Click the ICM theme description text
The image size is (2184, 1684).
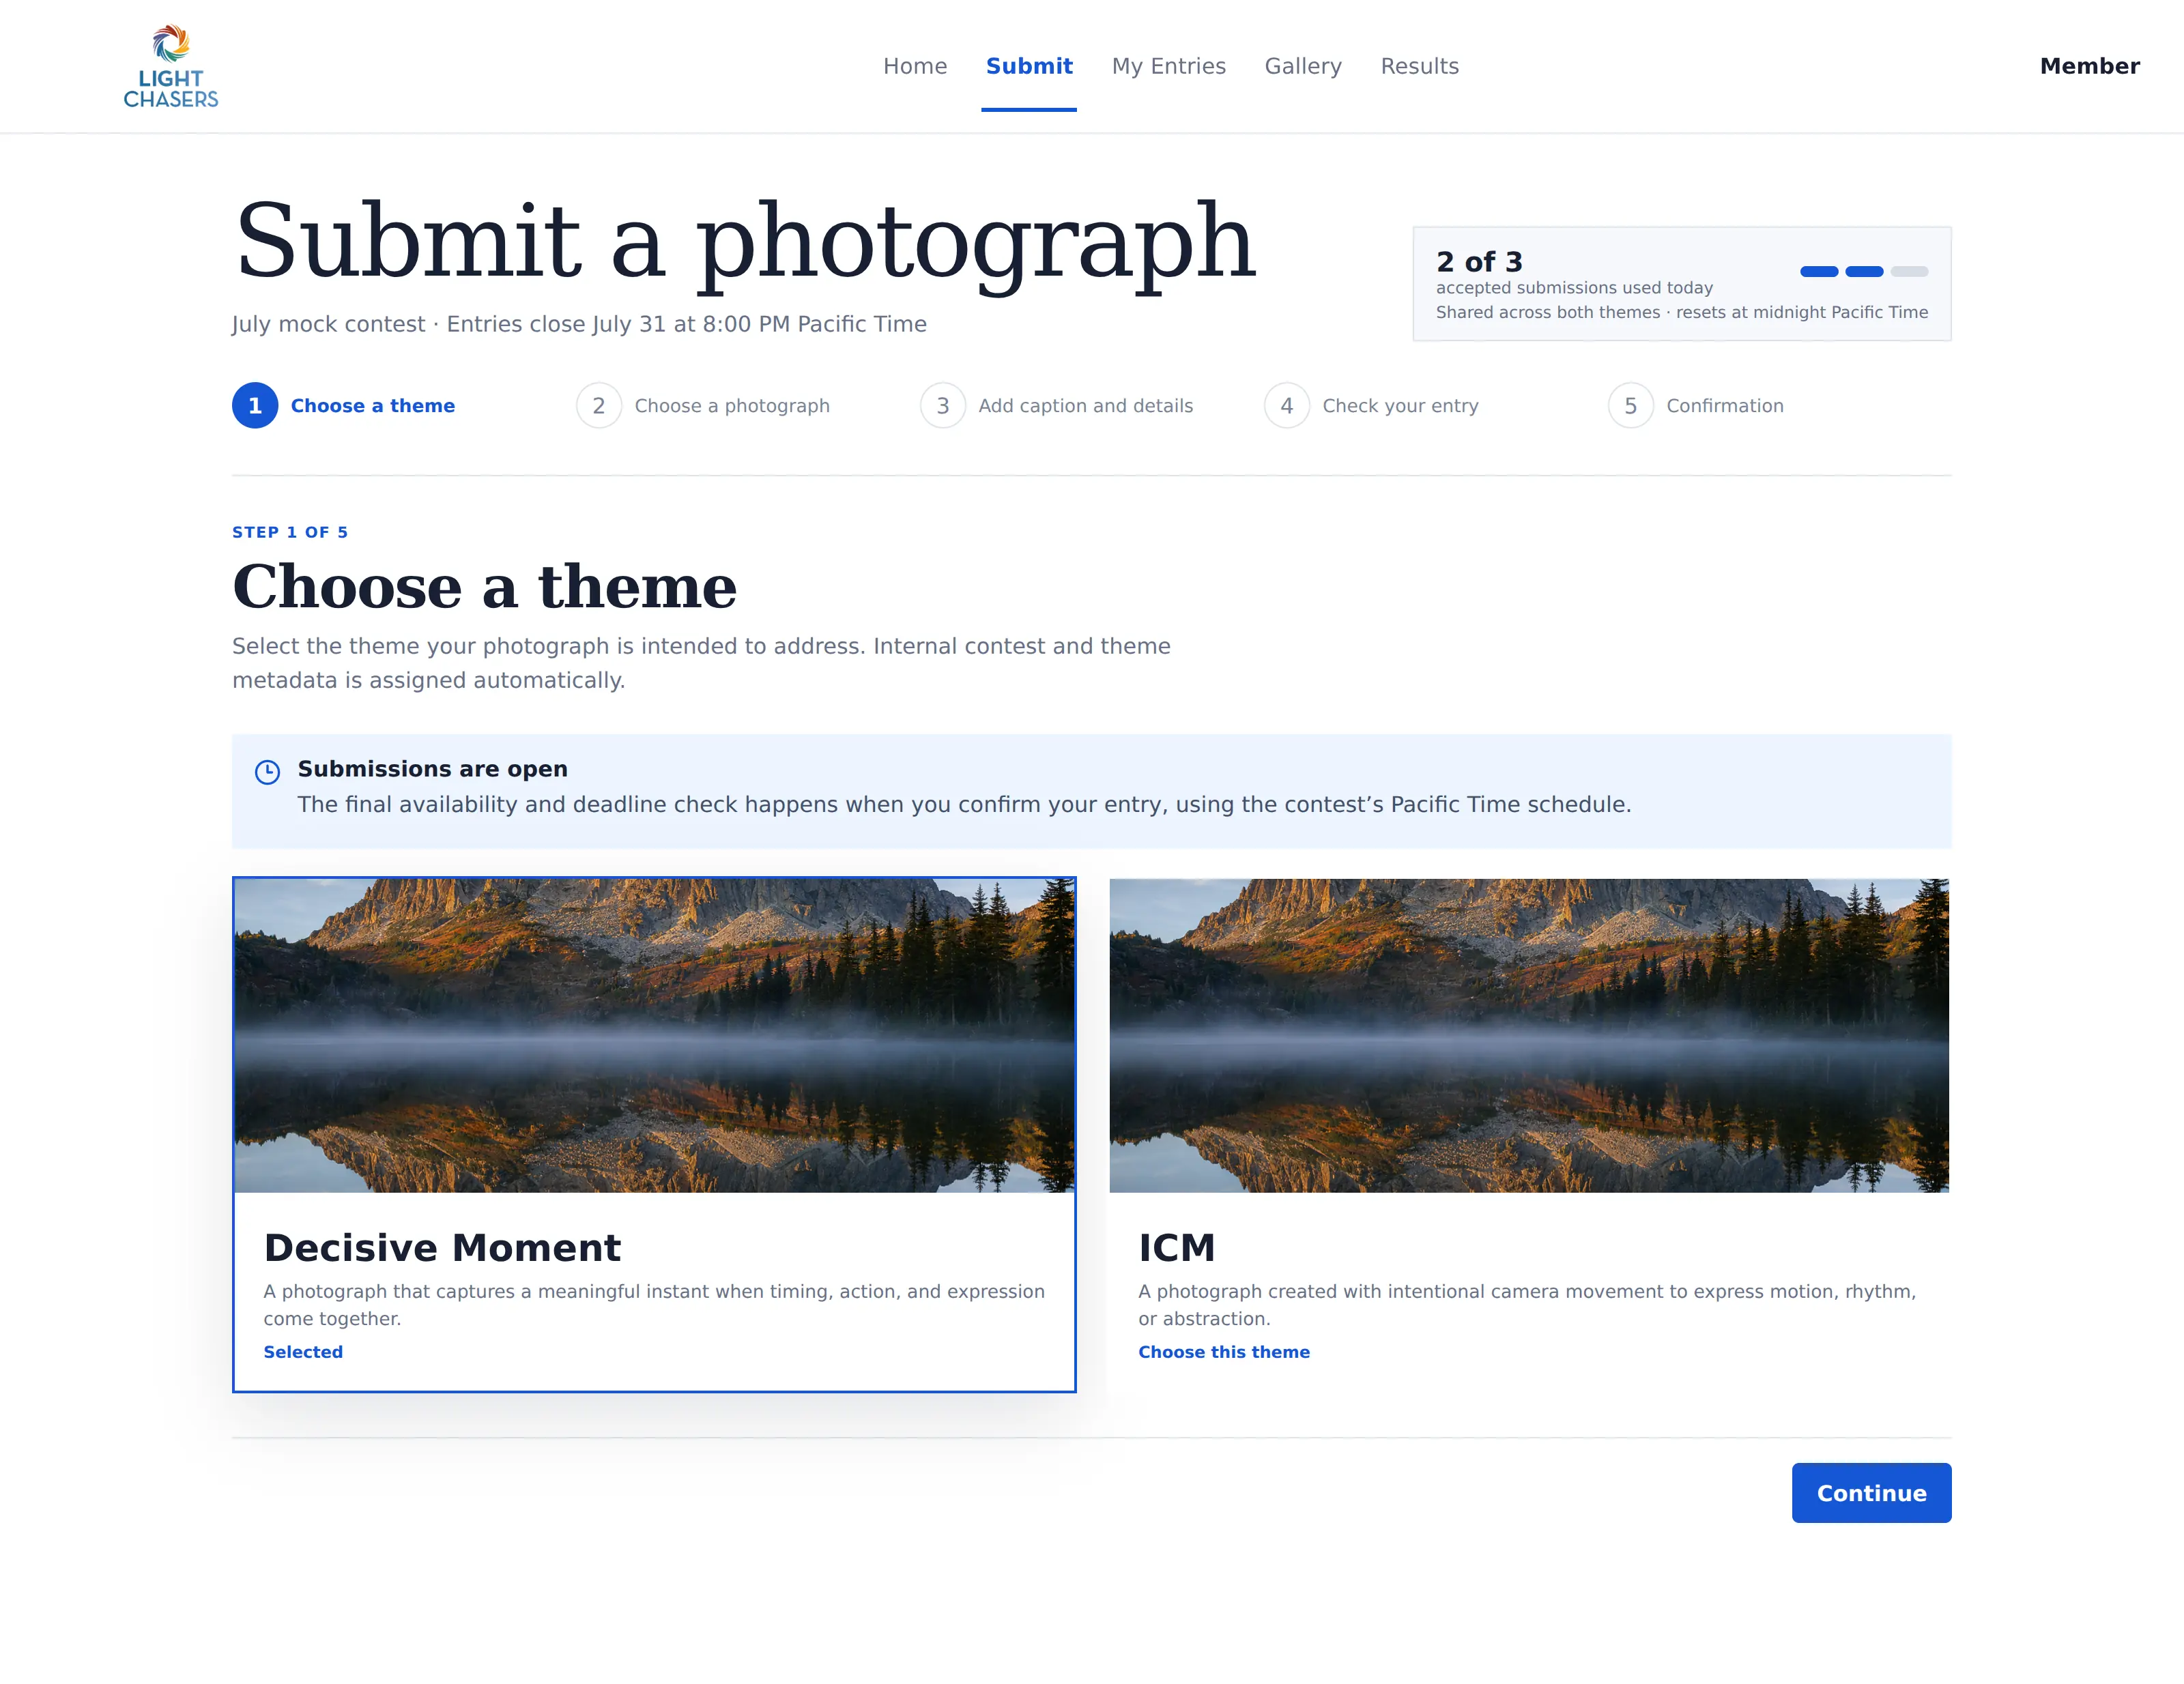tap(1527, 1305)
